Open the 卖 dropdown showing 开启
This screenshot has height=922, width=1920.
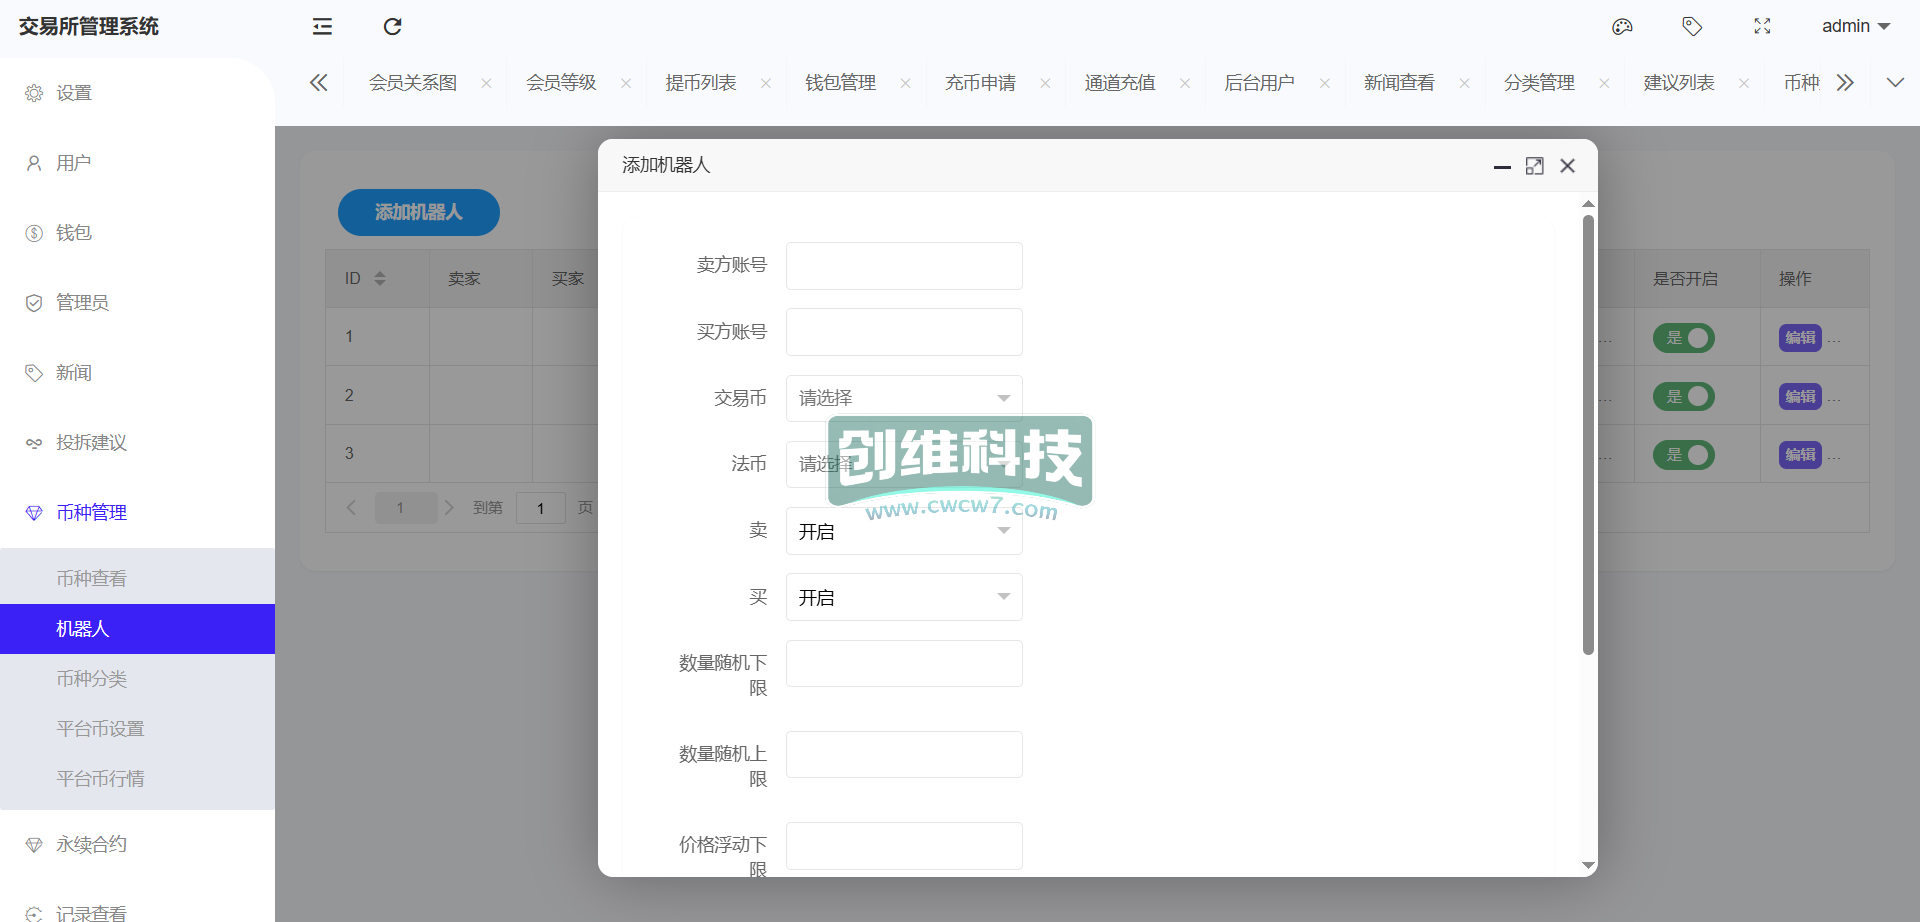click(903, 531)
